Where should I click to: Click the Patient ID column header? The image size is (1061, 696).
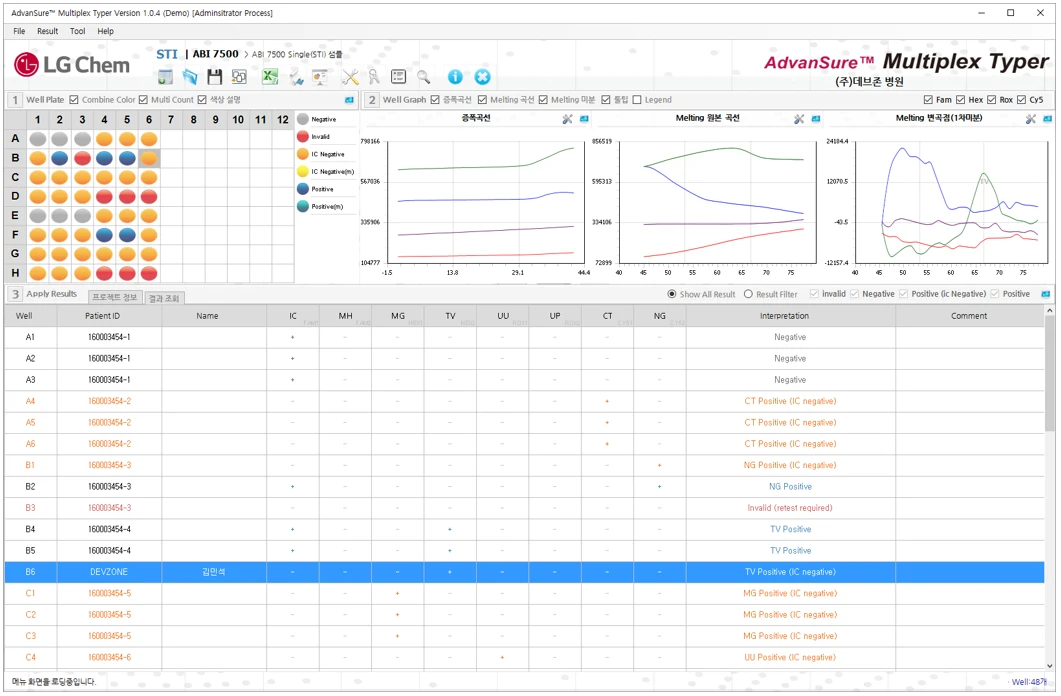coord(109,317)
